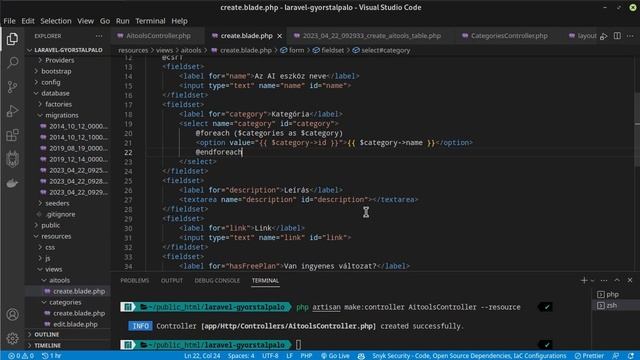Click PHP language mode status item
The image size is (640, 360).
click(306, 356)
